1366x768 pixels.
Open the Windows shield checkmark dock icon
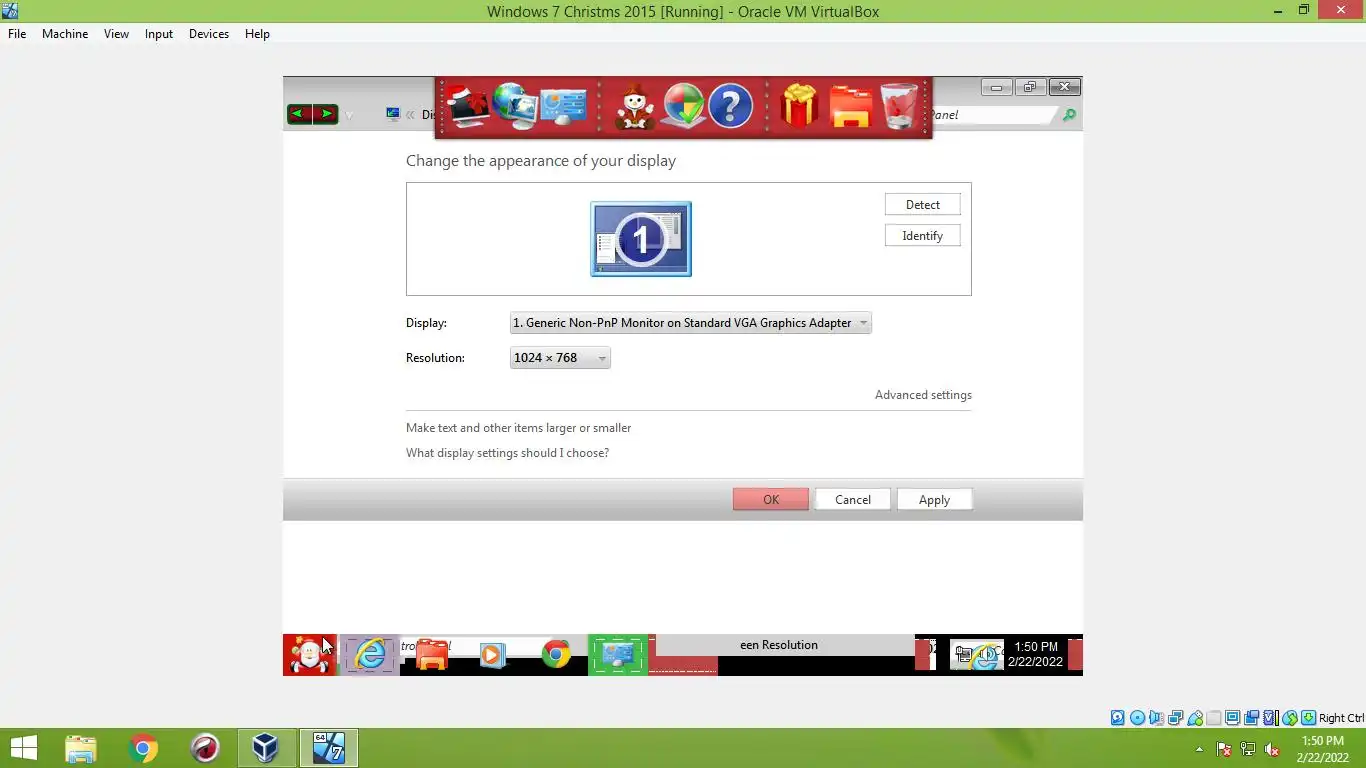coord(684,106)
